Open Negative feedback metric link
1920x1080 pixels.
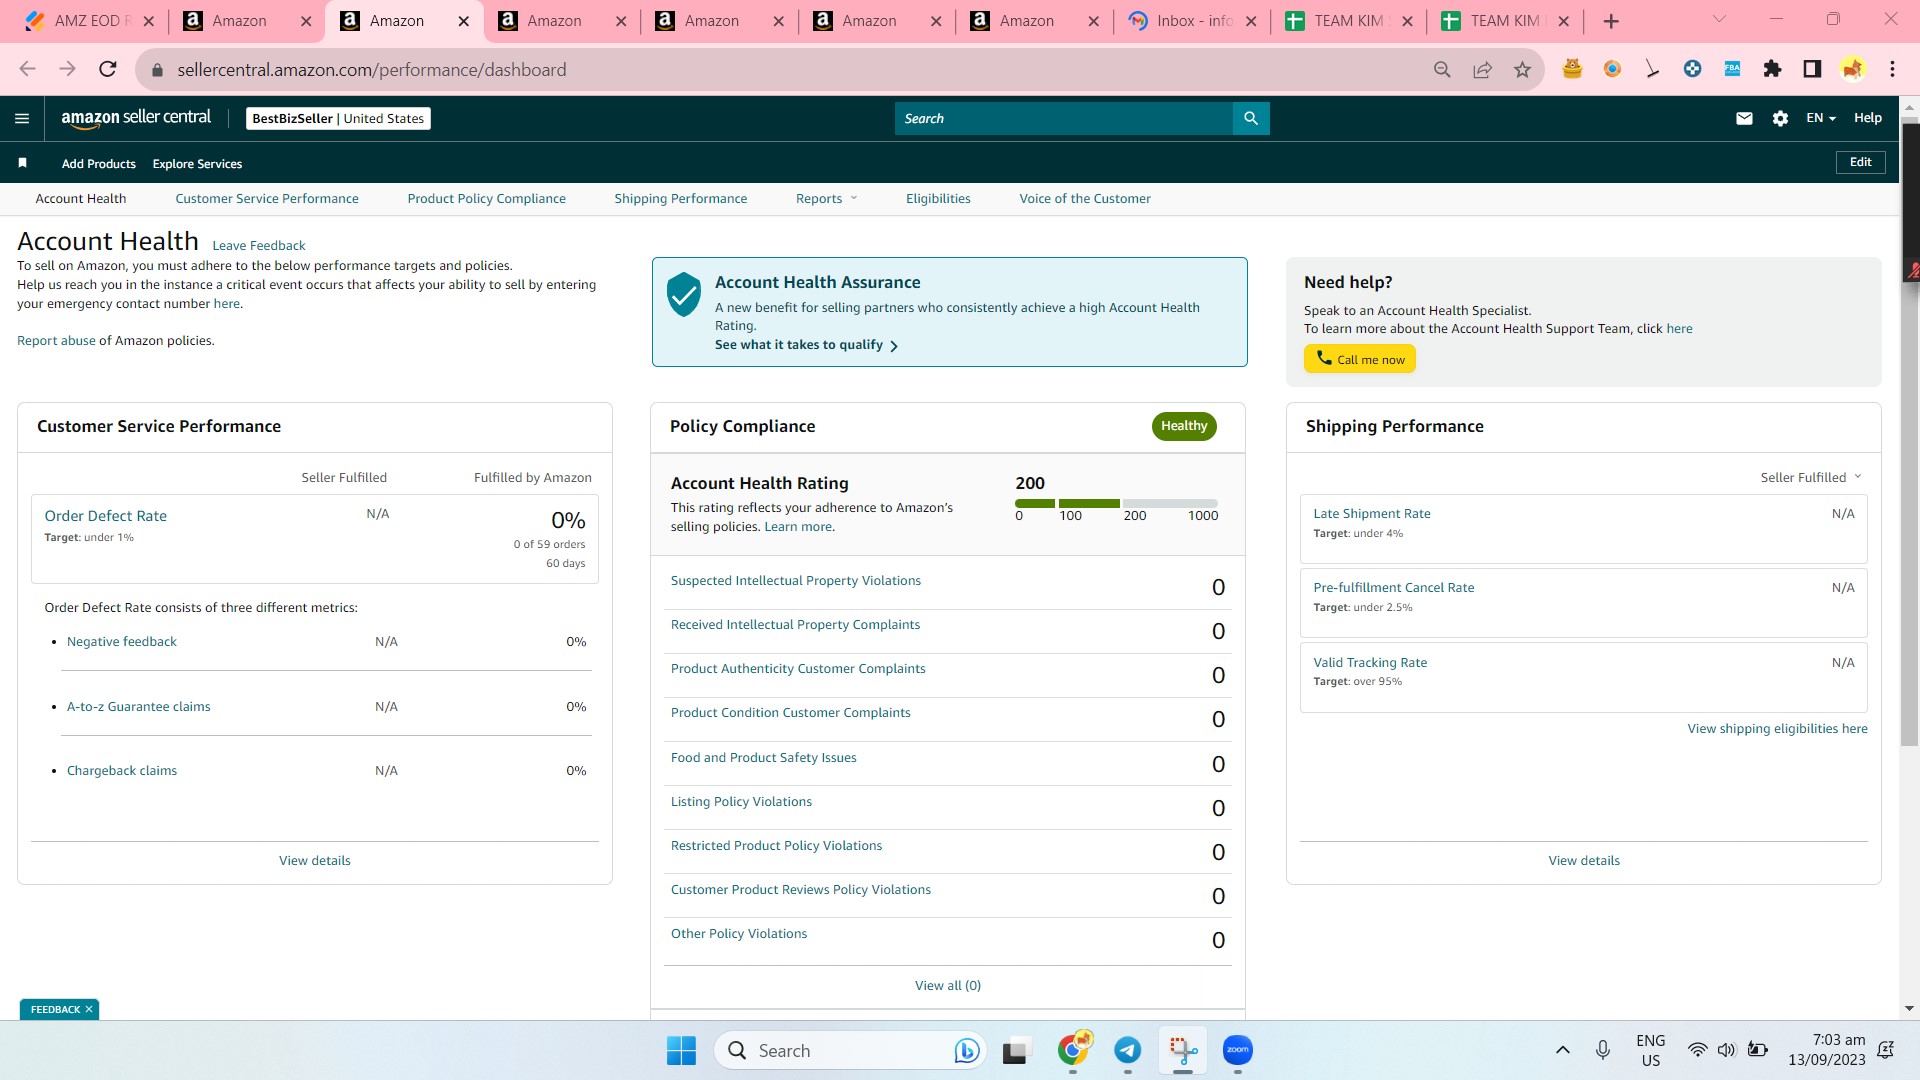tap(122, 641)
